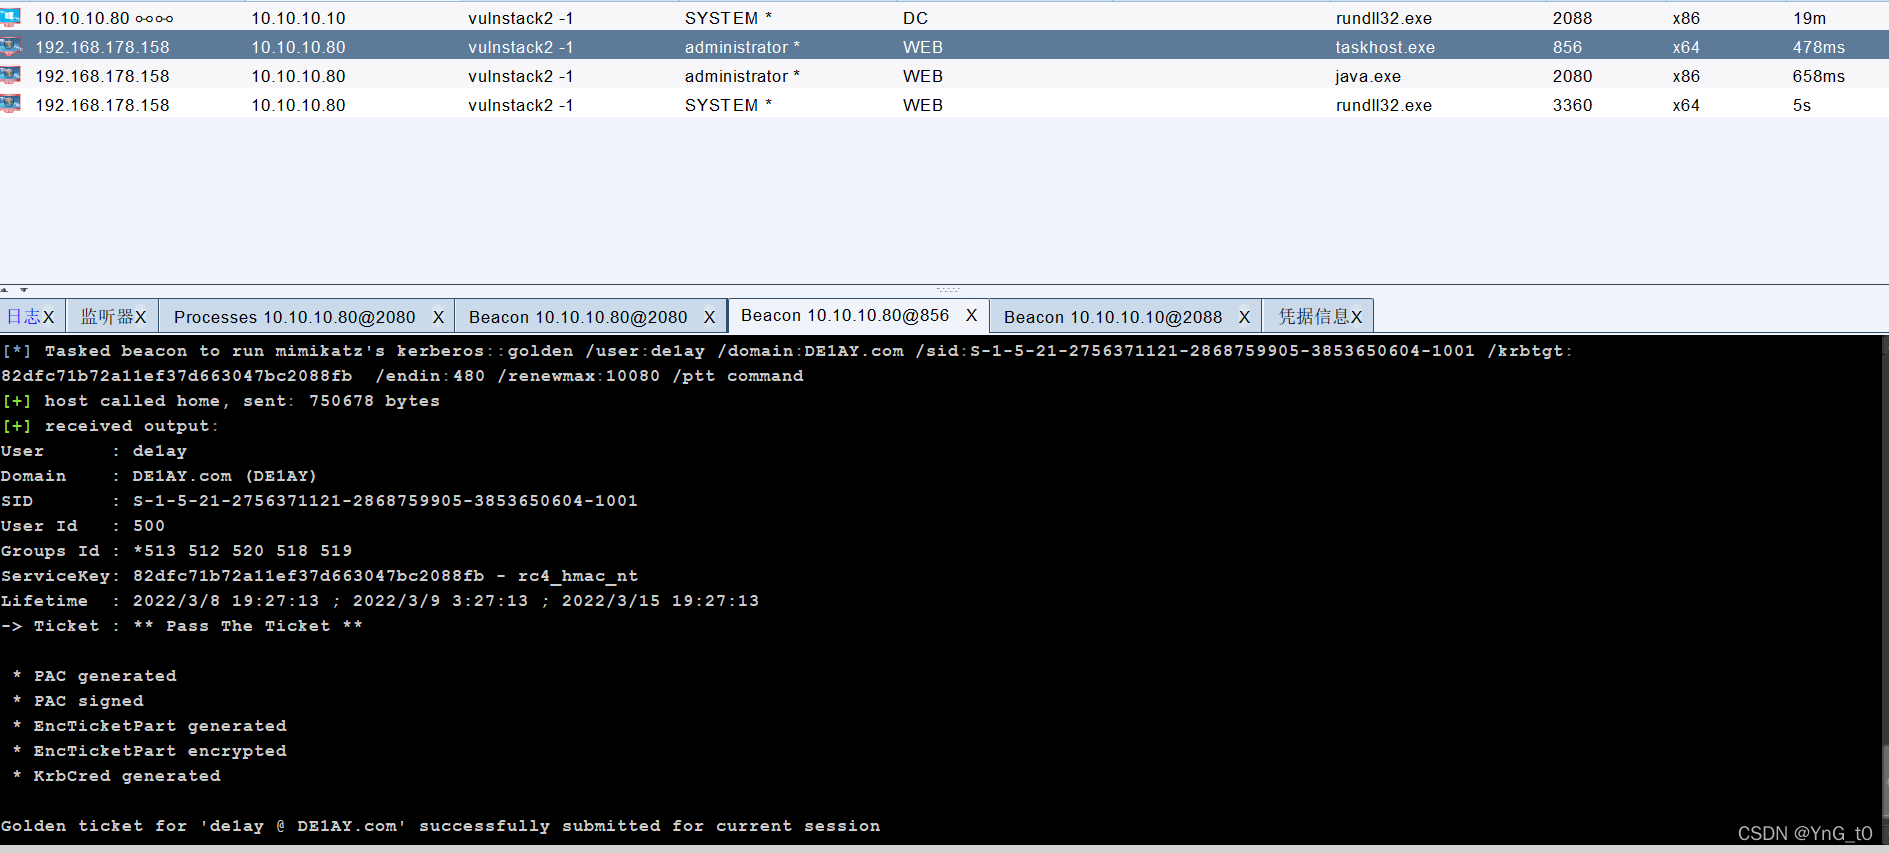Click the beacon icon for the 10.10.10.80 DC row

[x=10, y=17]
